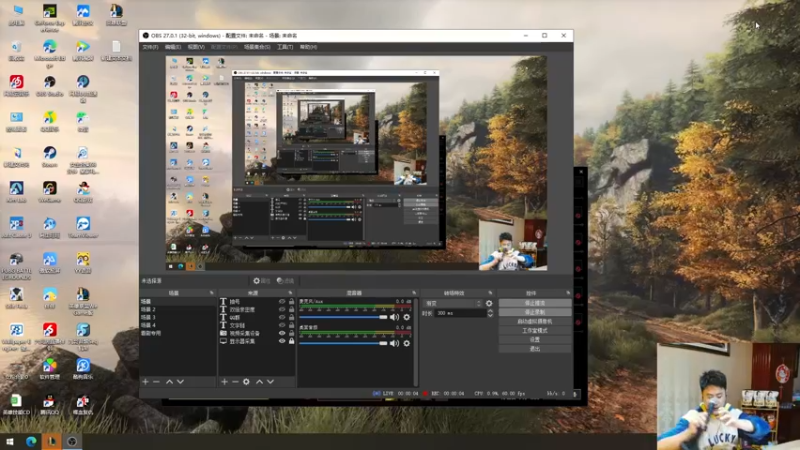
Task: Toggle the lock on the QQ群 source
Action: coord(291,317)
